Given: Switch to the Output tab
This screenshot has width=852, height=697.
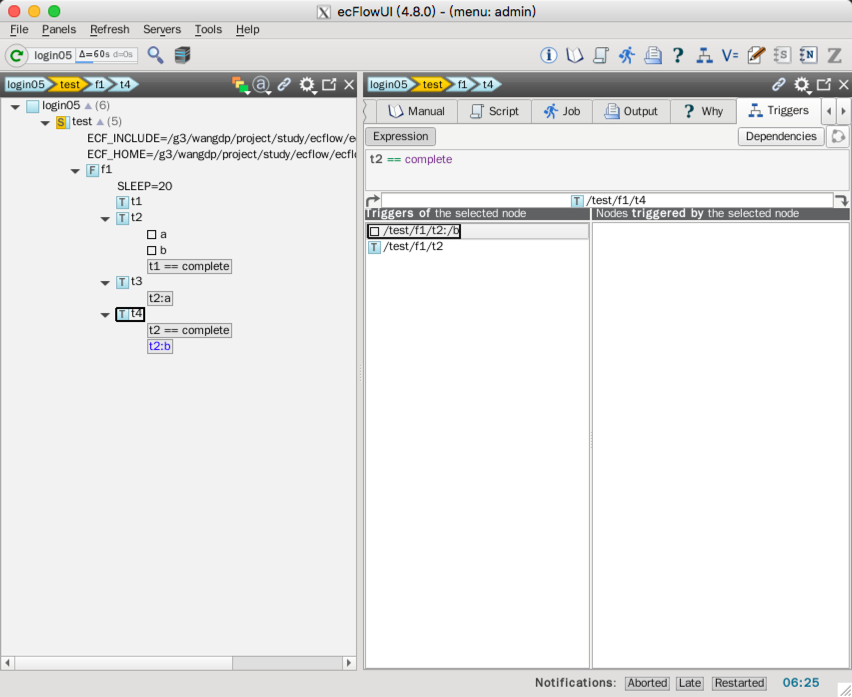Looking at the screenshot, I should point(631,111).
